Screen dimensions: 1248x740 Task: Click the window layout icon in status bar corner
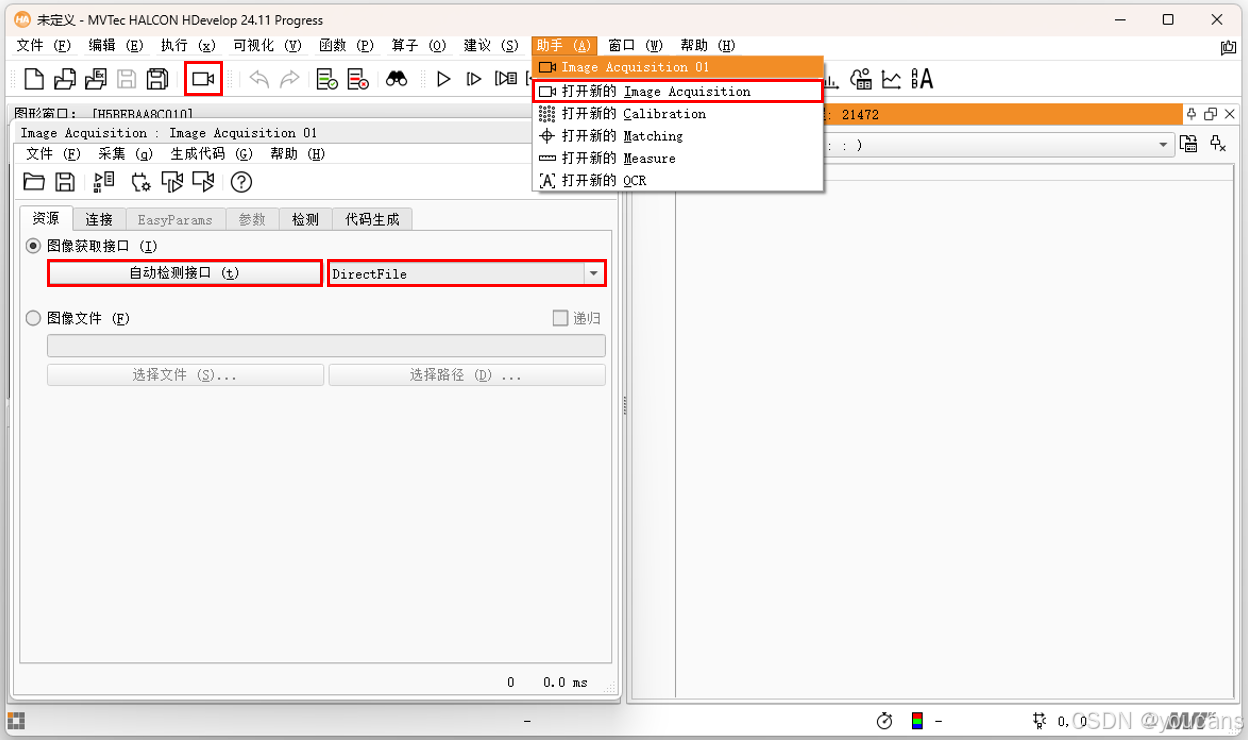(x=16, y=721)
